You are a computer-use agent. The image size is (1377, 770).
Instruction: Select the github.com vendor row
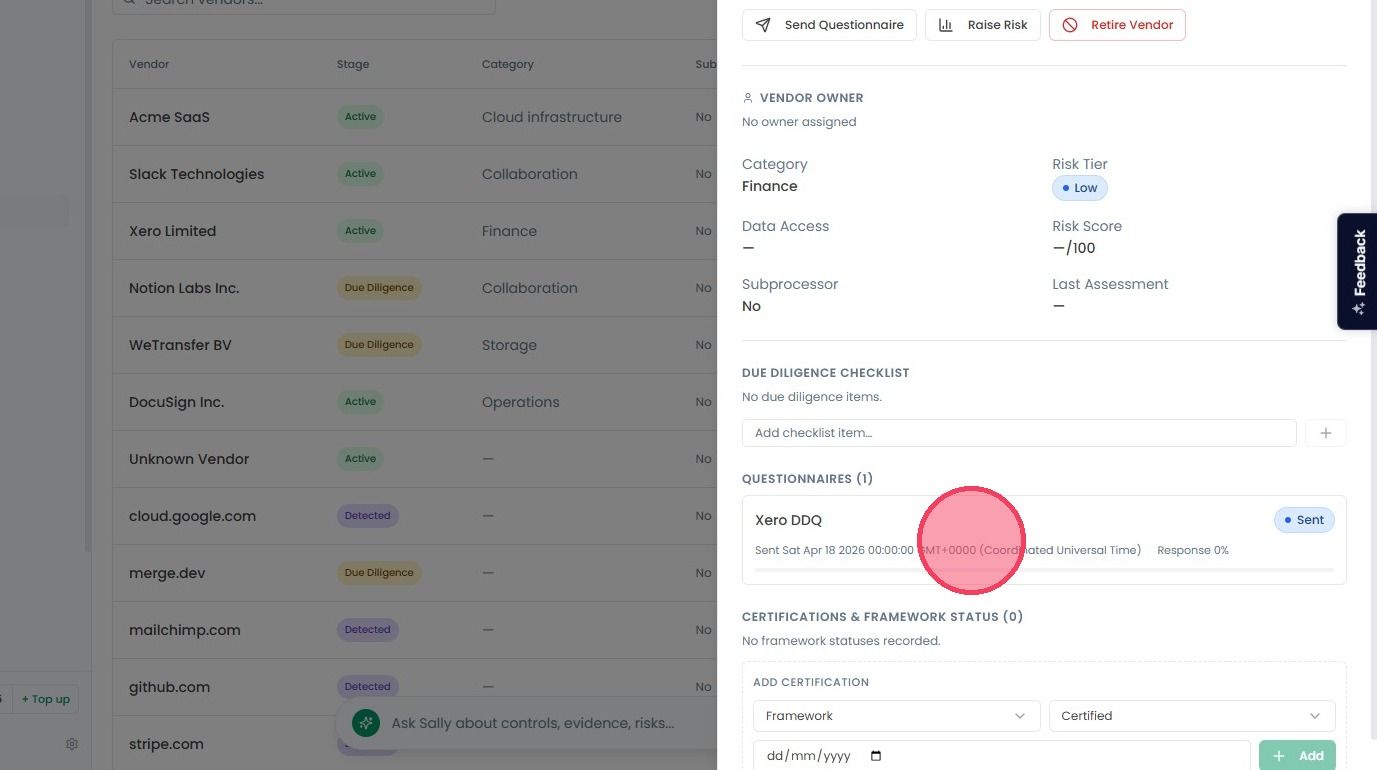[x=415, y=687]
